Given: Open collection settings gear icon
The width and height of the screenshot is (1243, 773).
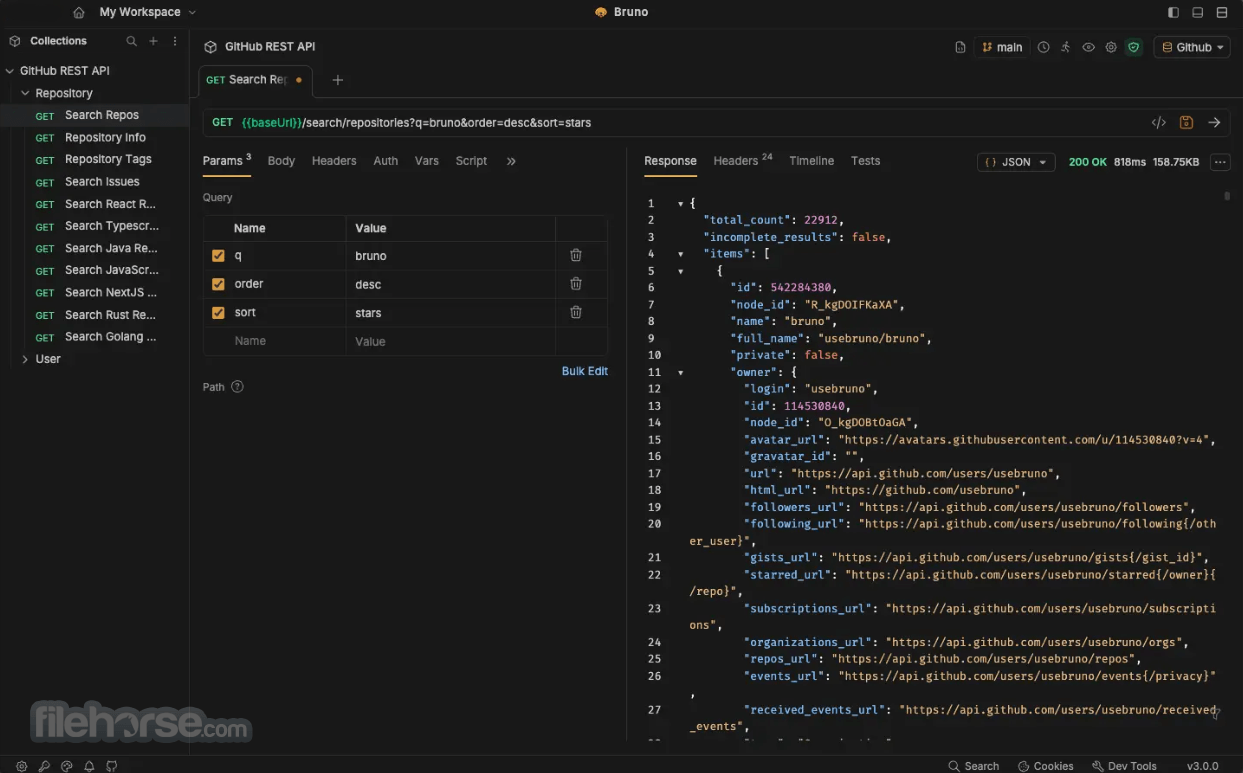Looking at the screenshot, I should (x=1111, y=47).
